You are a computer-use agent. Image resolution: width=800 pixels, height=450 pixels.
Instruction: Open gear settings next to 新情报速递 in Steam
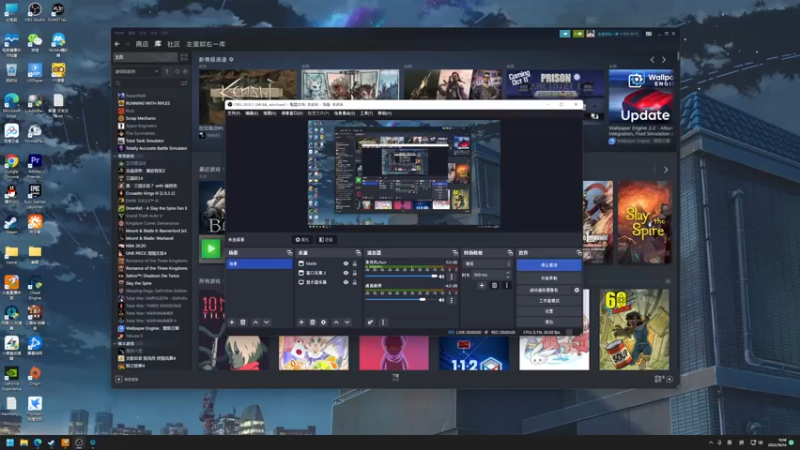point(231,60)
